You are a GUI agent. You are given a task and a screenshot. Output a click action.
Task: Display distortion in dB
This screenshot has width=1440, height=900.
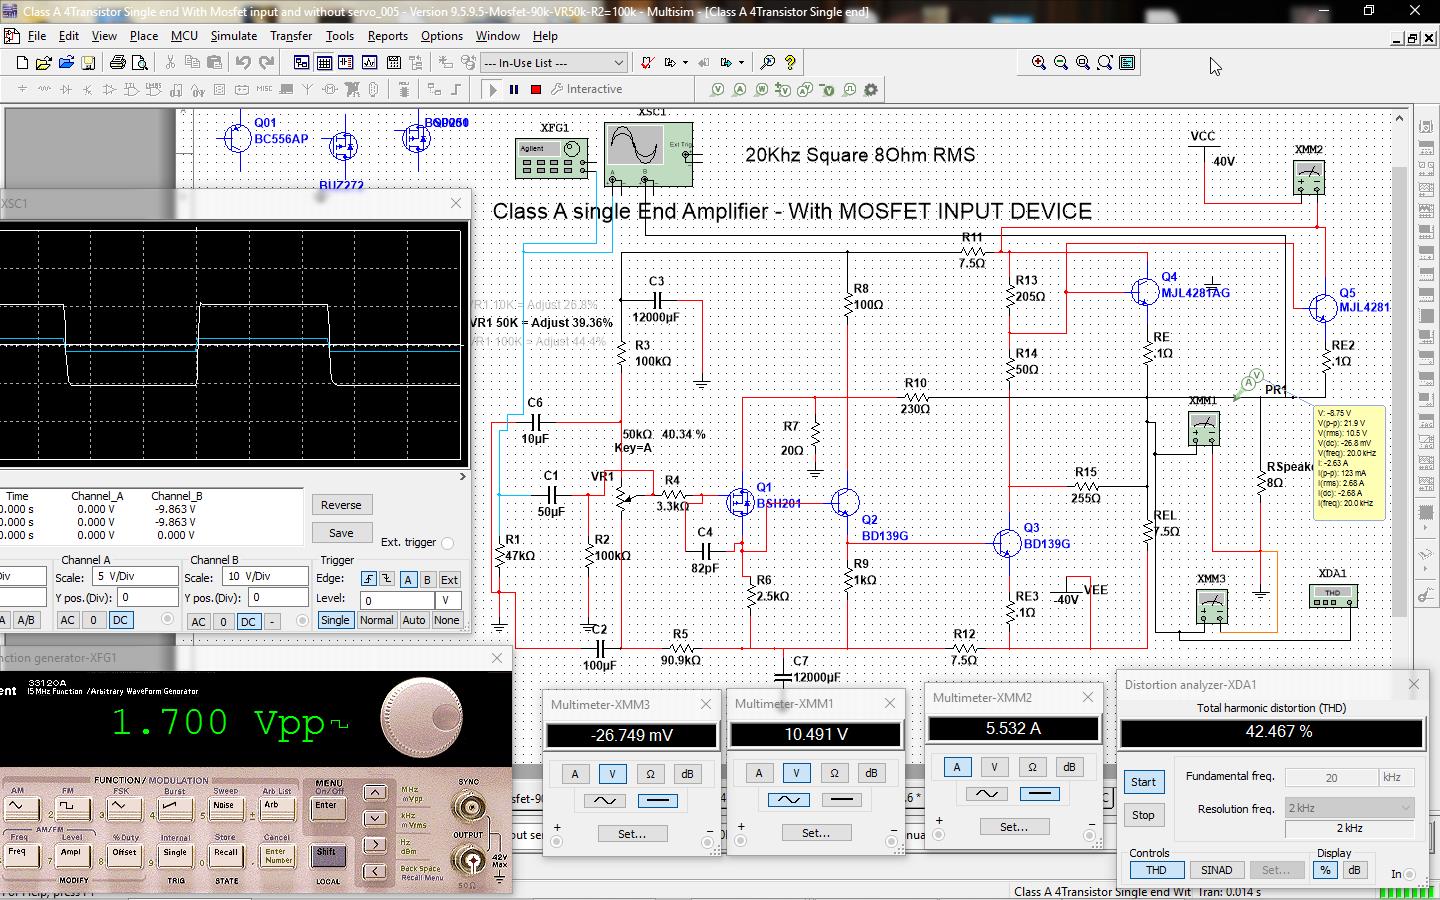click(1354, 870)
